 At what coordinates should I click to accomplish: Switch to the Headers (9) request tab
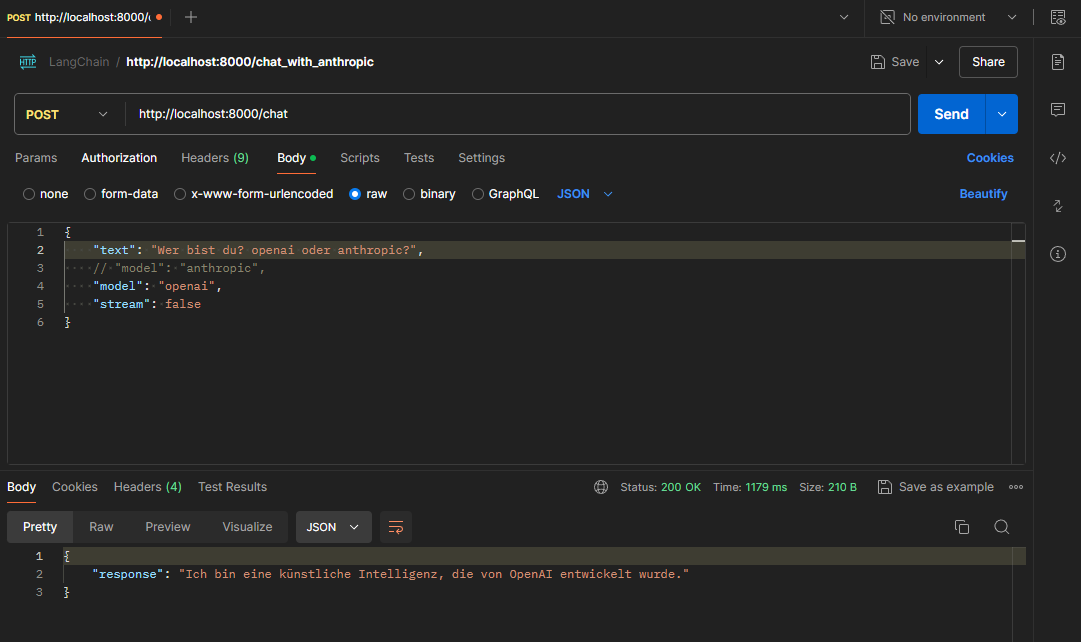214,158
